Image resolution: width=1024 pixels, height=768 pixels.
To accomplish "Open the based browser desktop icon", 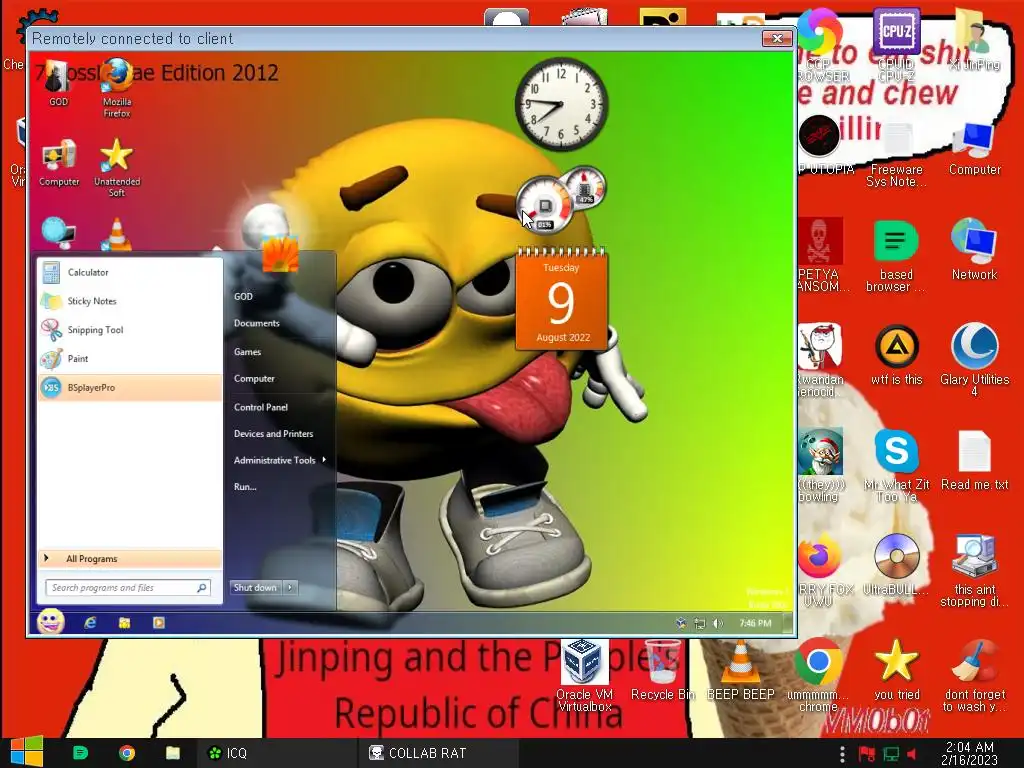I will coord(896,256).
